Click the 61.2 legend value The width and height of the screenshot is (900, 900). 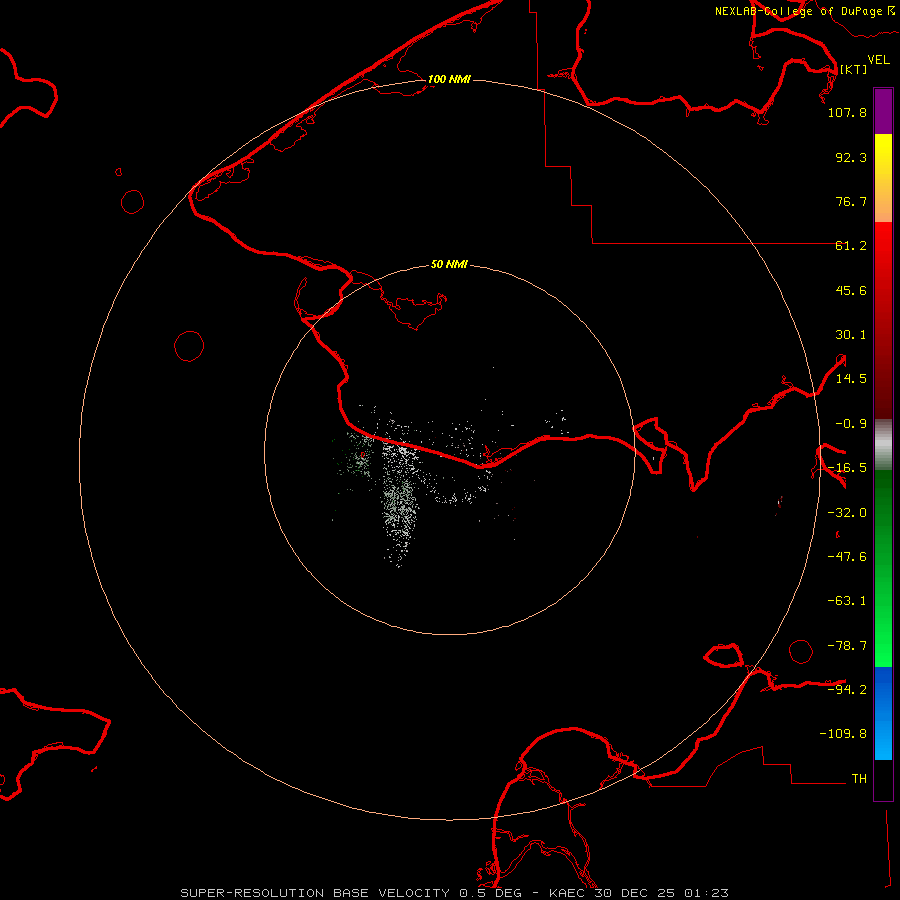(x=851, y=246)
